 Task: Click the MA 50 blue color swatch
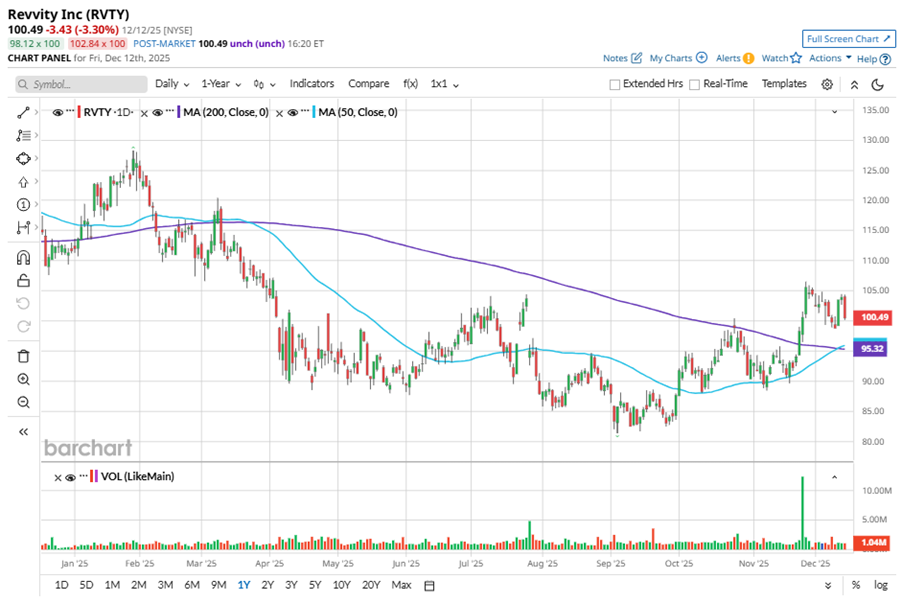(x=314, y=112)
